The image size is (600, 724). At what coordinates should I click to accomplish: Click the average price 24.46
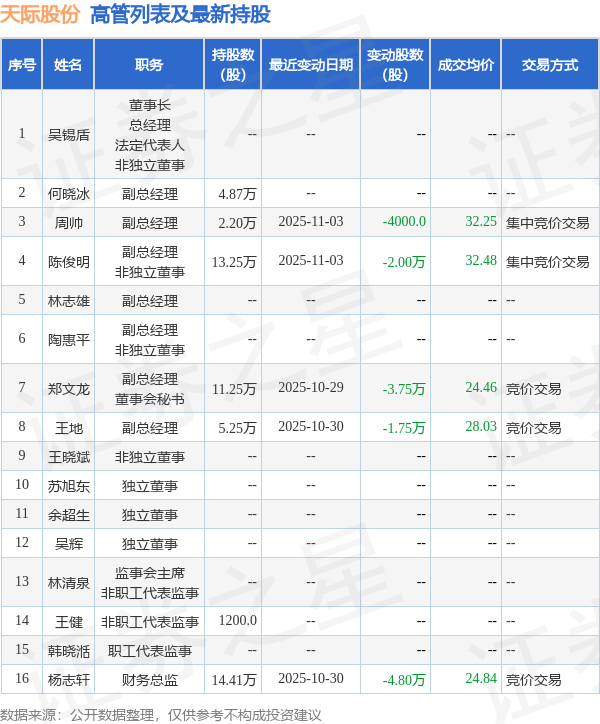click(x=481, y=387)
